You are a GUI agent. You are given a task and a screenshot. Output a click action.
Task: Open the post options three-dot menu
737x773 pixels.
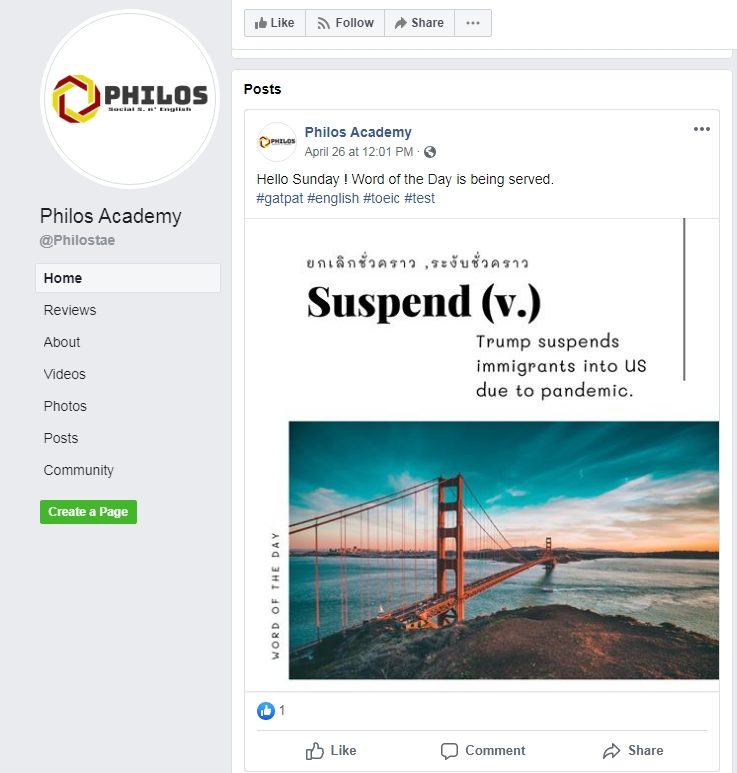point(702,129)
